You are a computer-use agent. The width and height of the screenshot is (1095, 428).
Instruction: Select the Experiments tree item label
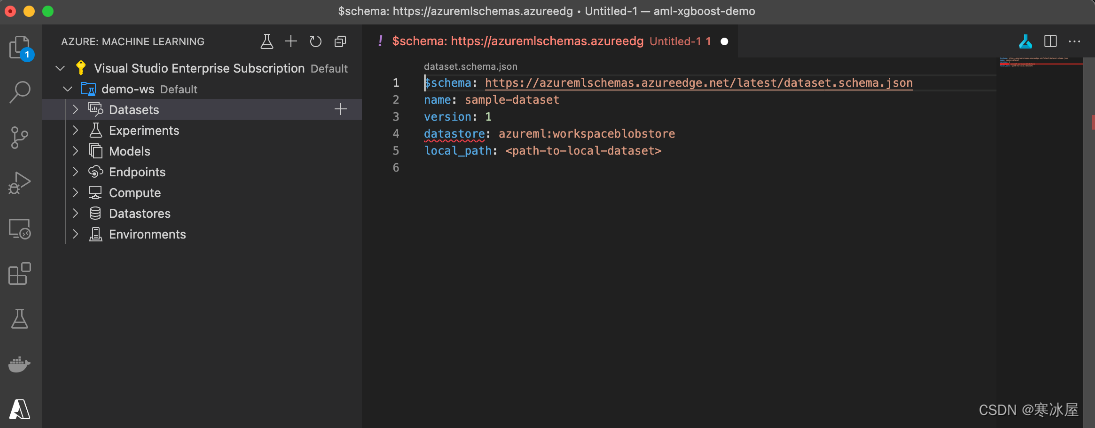coord(144,131)
